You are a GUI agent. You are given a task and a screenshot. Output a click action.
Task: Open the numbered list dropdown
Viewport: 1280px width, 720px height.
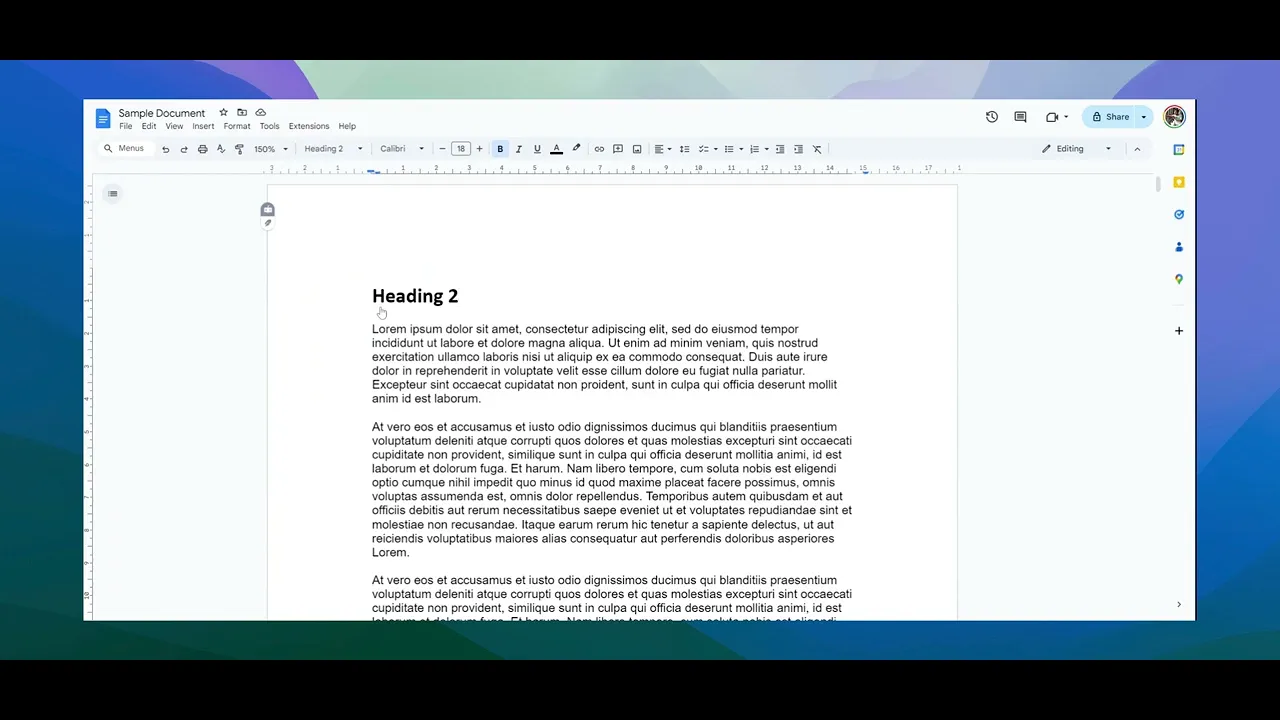[760, 149]
